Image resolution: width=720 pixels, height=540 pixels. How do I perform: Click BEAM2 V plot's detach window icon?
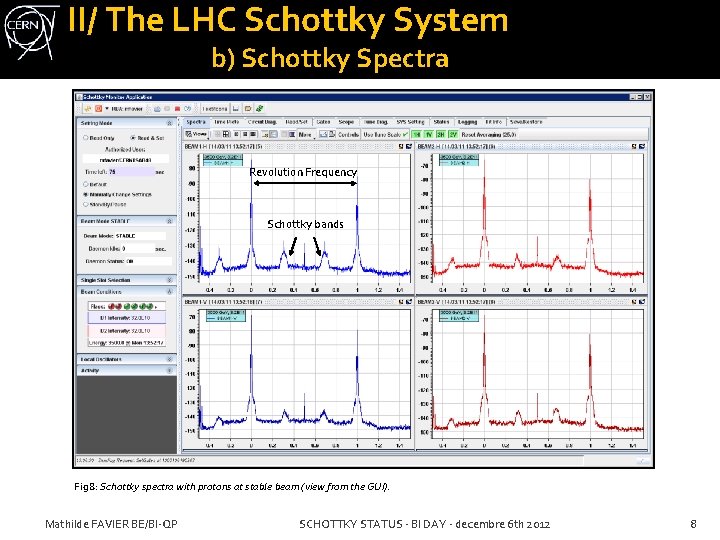point(642,302)
